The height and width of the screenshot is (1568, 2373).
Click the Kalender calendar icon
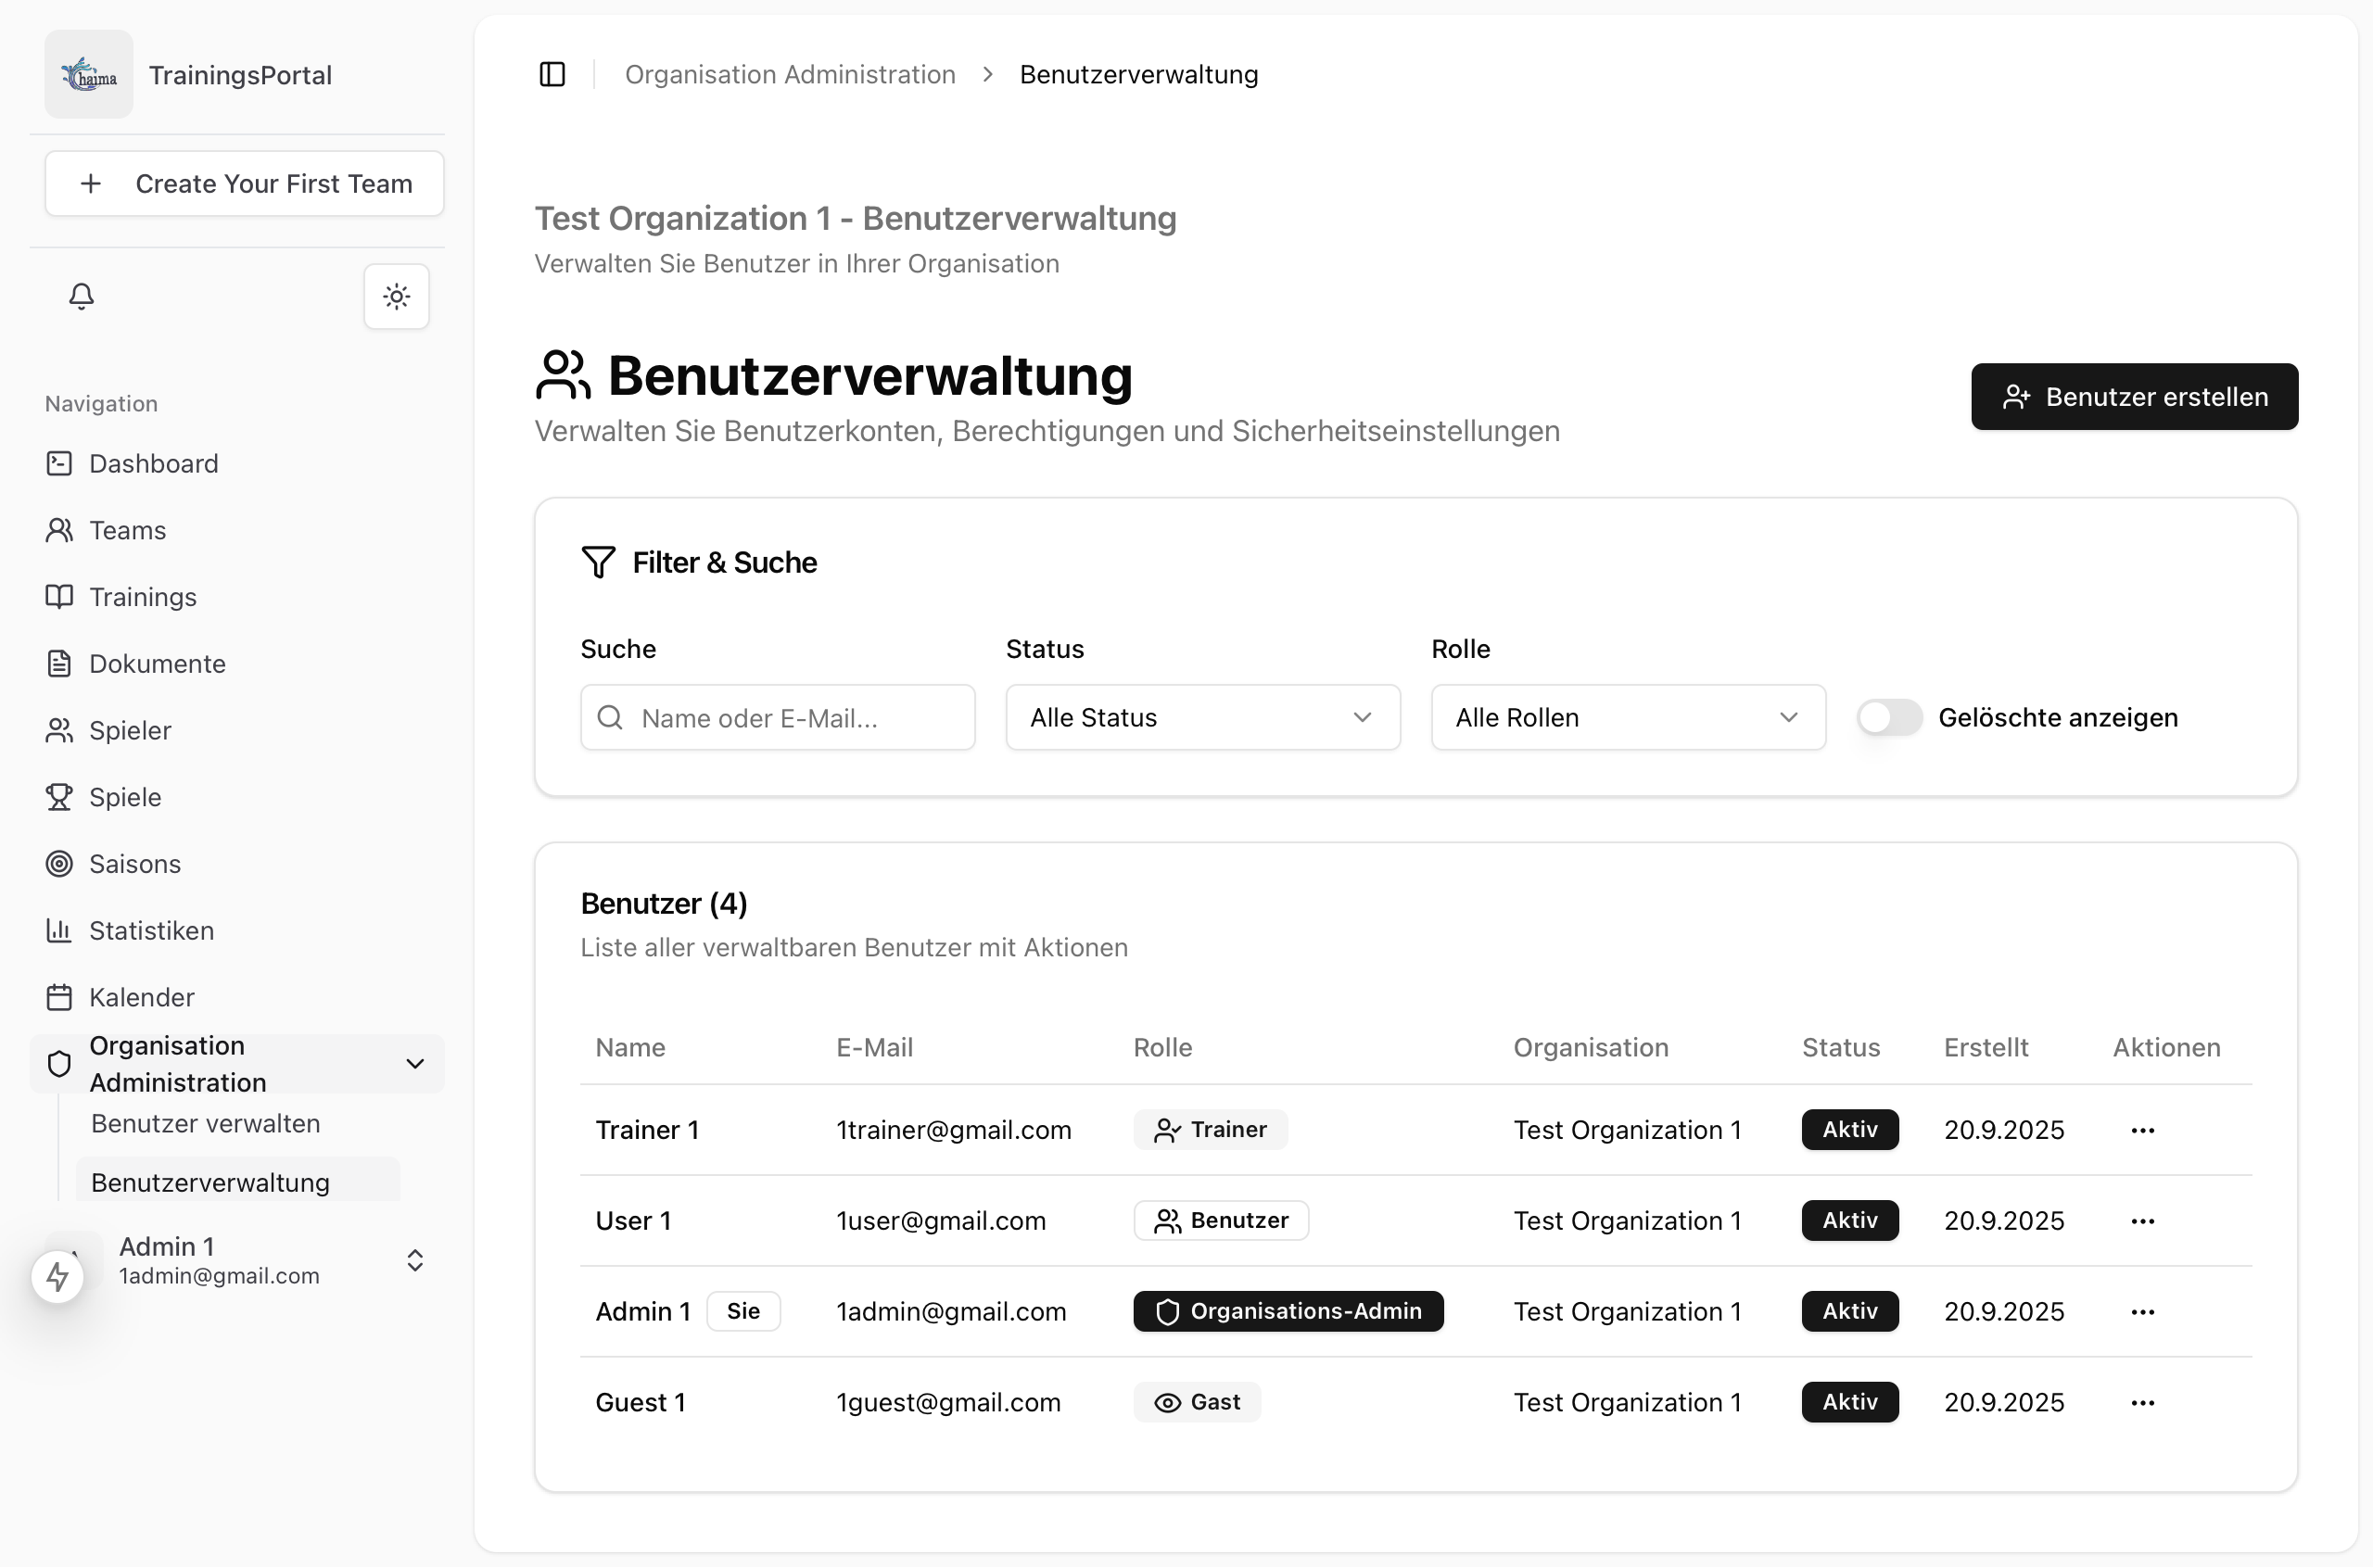click(59, 997)
